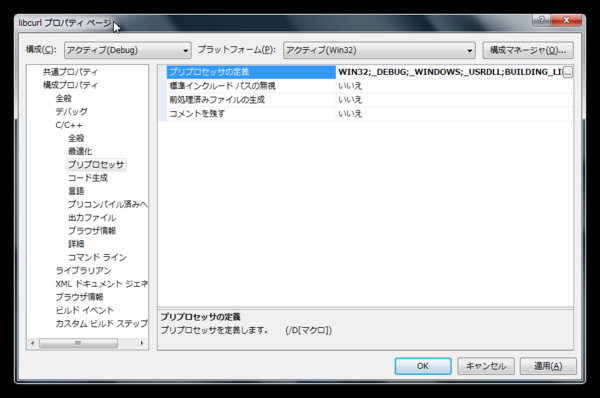Viewport: 600px width, 398px height.
Task: Select the プリプロセッサ tree item
Action: [96, 165]
